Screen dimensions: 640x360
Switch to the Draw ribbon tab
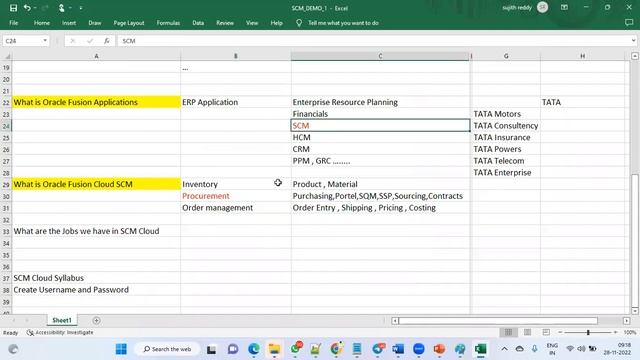pyautogui.click(x=95, y=23)
